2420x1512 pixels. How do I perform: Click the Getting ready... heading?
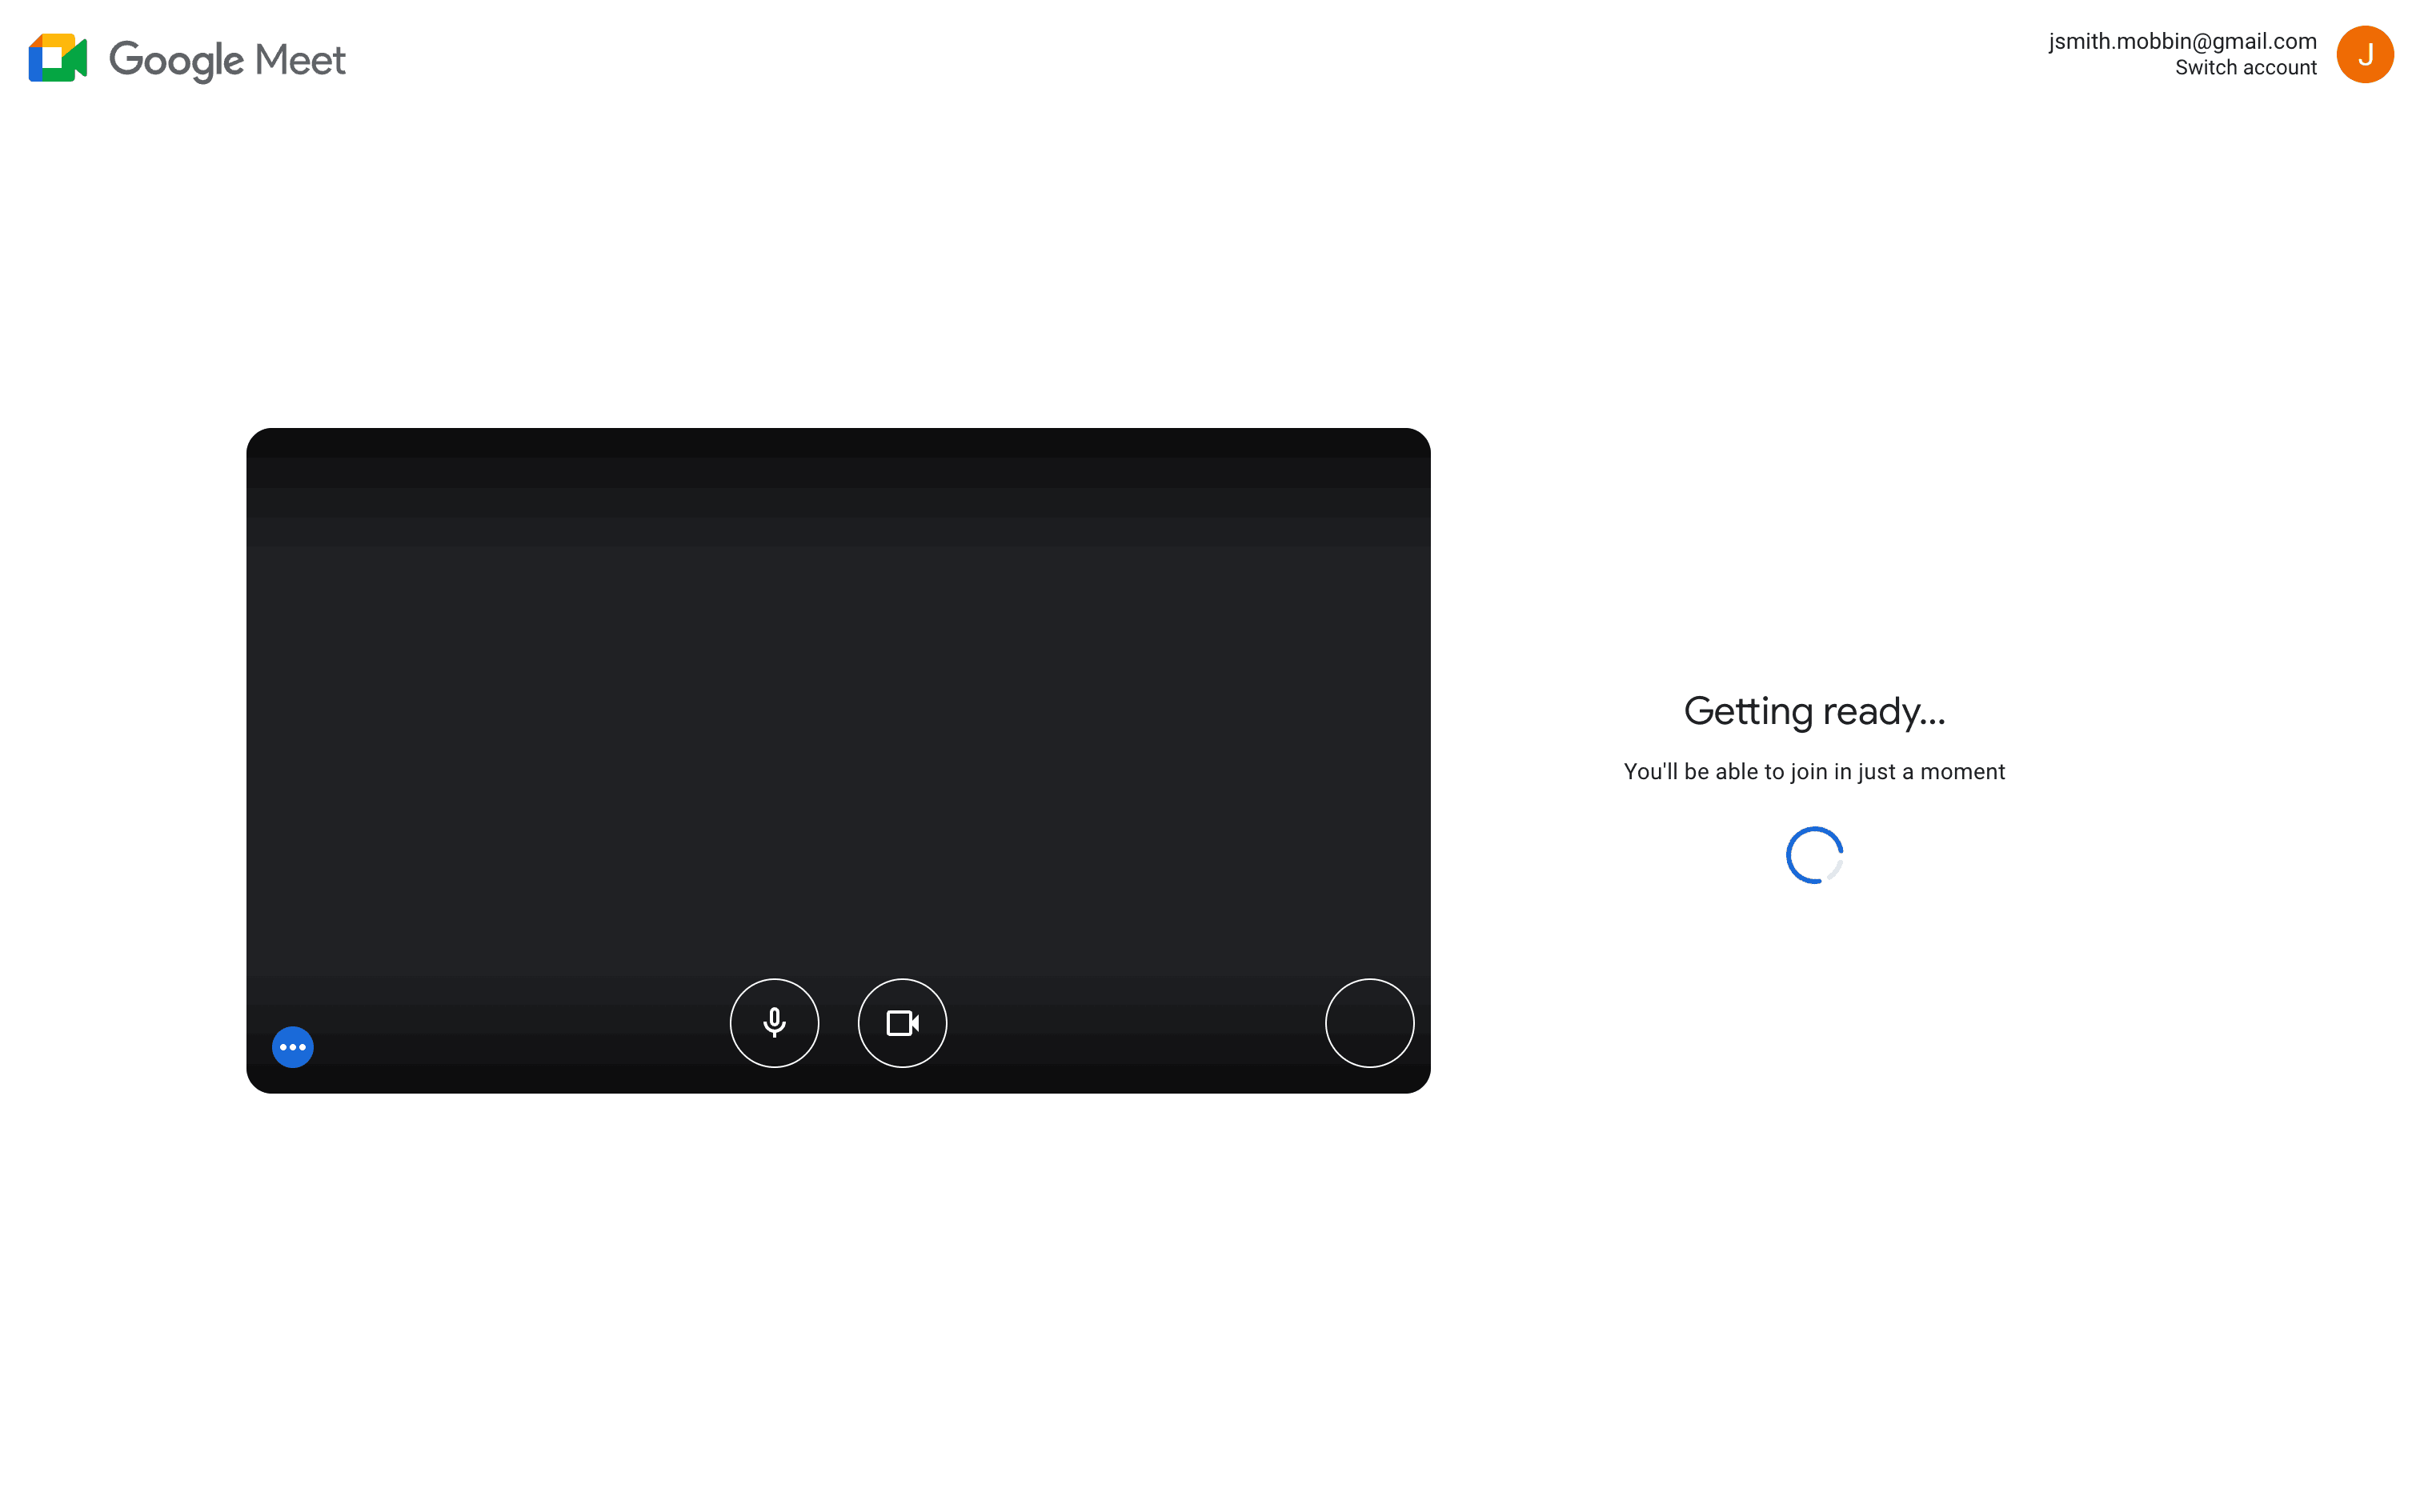click(1814, 711)
